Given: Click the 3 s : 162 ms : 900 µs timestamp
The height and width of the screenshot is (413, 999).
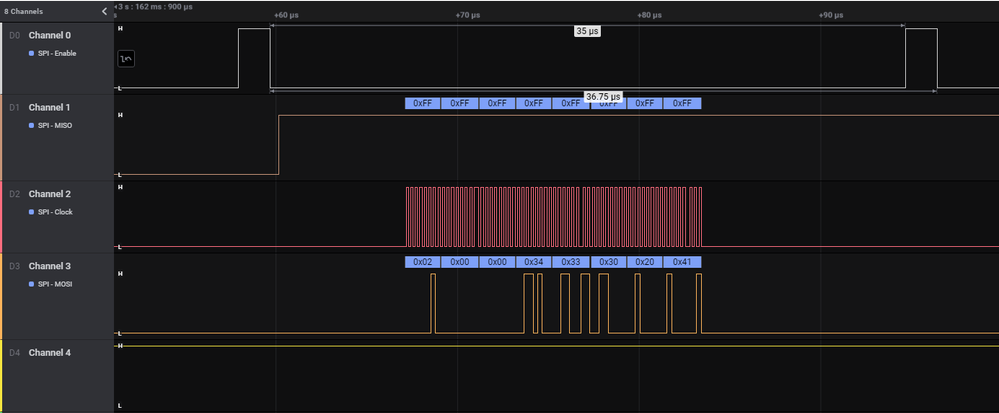Looking at the screenshot, I should pyautogui.click(x=154, y=7).
